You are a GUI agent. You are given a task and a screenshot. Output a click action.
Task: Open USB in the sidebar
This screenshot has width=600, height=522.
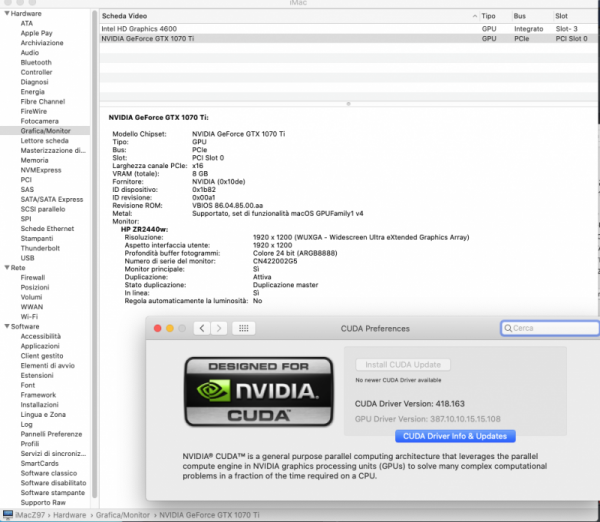[x=28, y=258]
